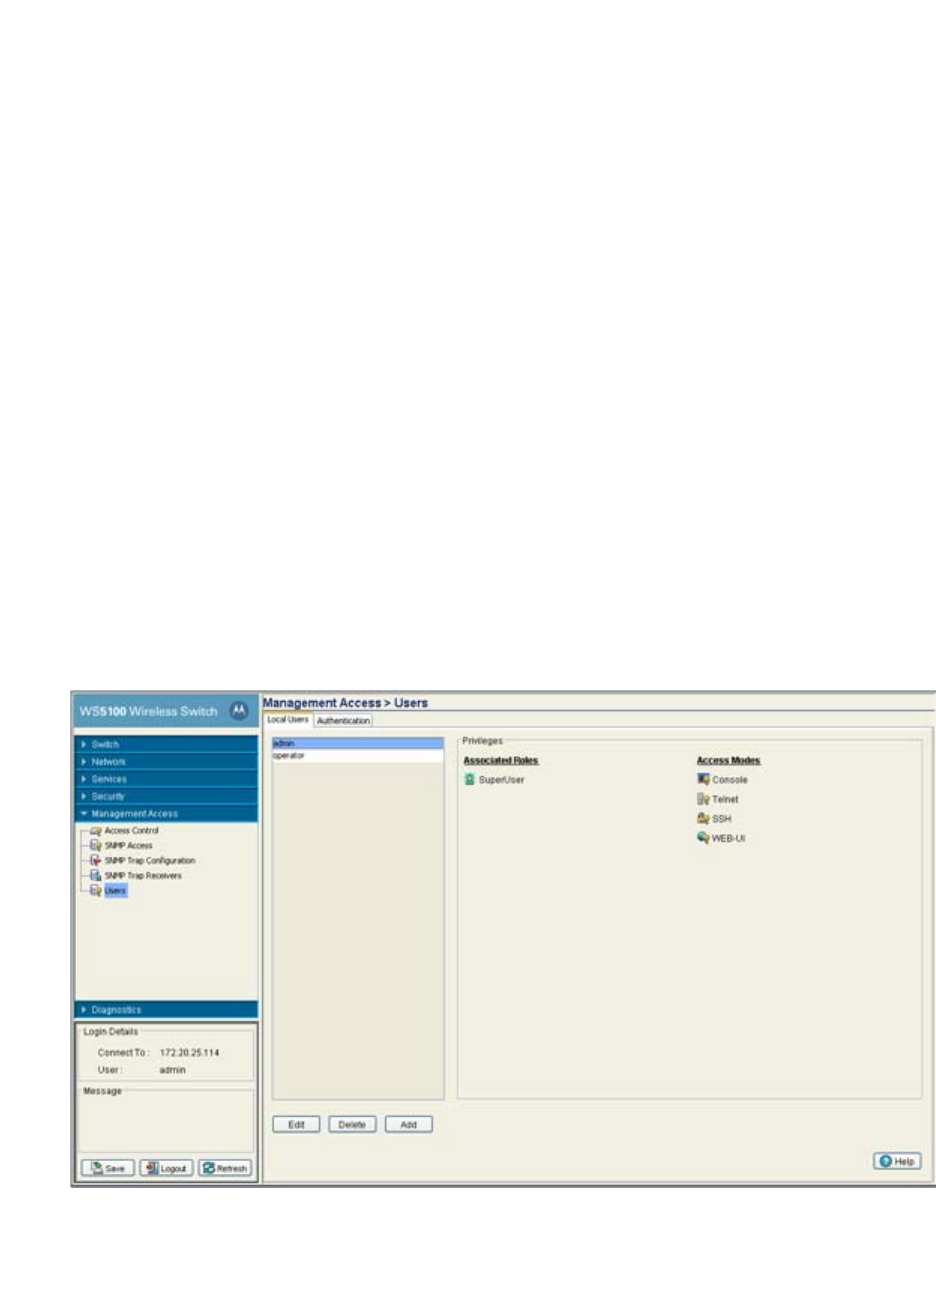The image size is (936, 1296).
Task: Click the SNMP Trap Configuration icon
Action: point(96,860)
